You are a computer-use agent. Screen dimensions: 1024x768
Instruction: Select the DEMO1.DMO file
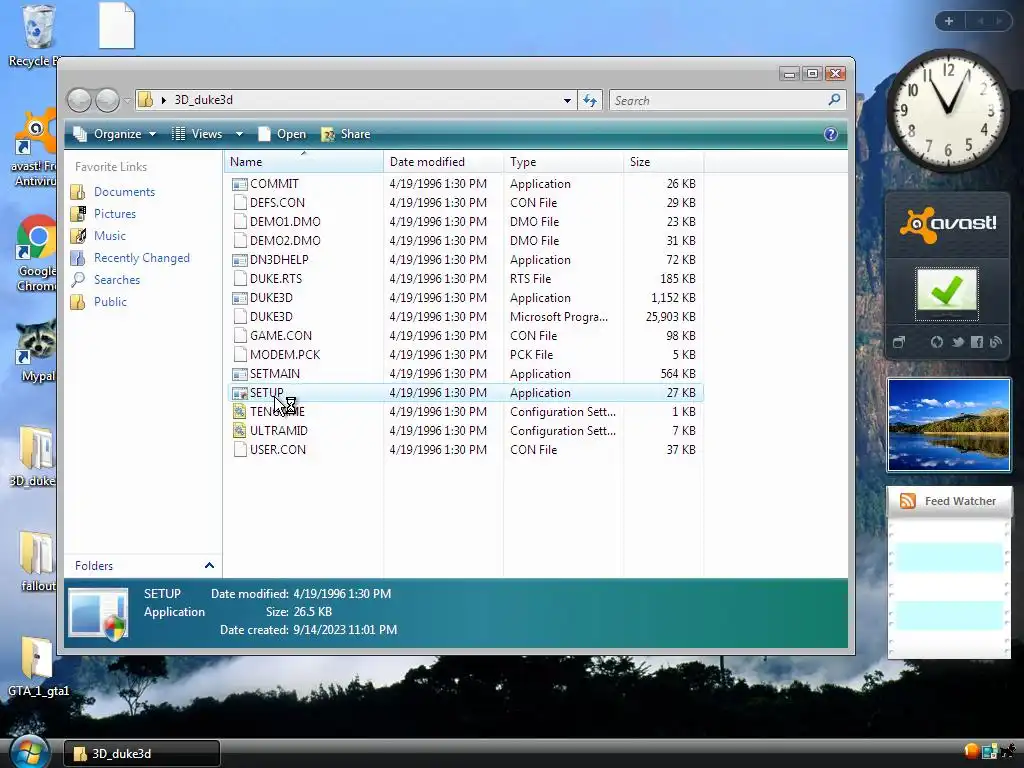pyautogui.click(x=465, y=221)
